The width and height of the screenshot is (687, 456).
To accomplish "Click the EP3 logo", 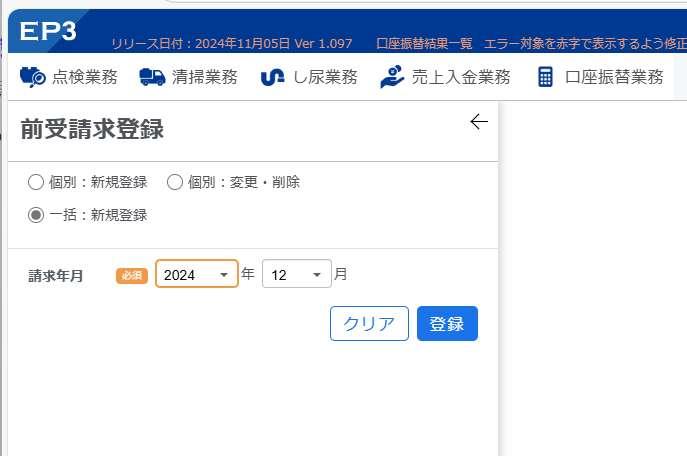I will [48, 32].
